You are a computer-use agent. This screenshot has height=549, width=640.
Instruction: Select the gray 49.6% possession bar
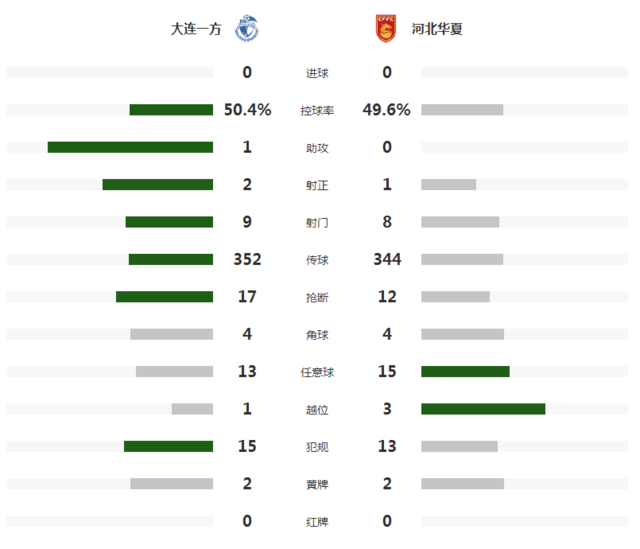[x=462, y=110]
